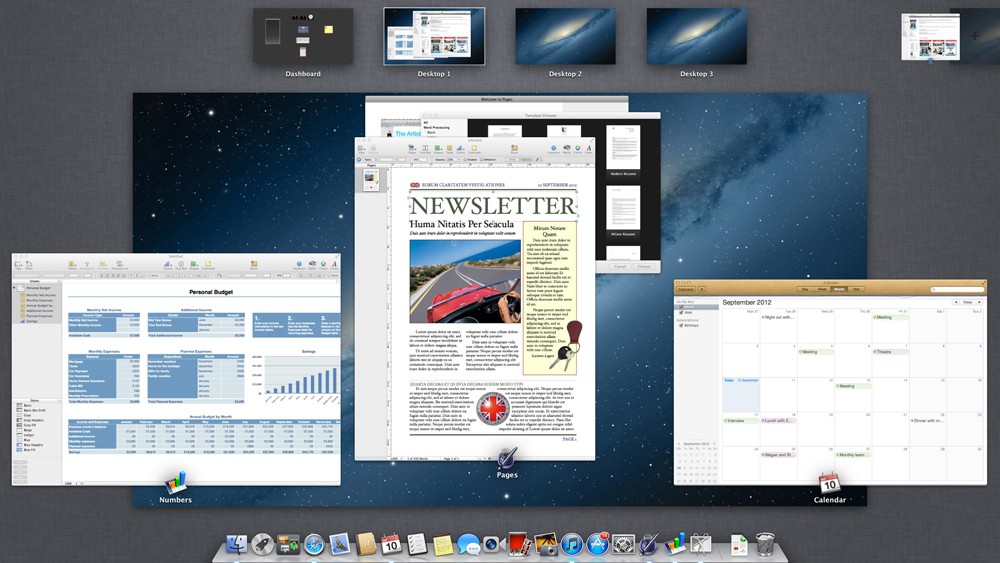Switch to Desktop 3 space

click(x=696, y=37)
